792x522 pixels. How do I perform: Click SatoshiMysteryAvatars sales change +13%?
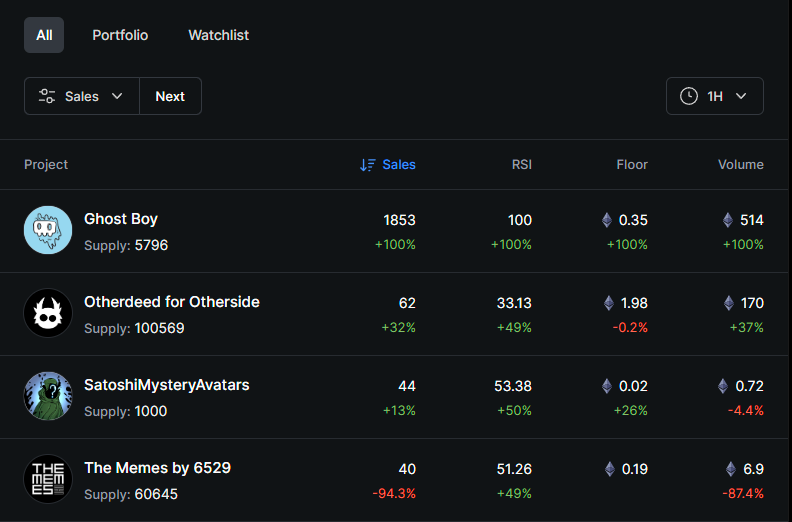tap(399, 410)
